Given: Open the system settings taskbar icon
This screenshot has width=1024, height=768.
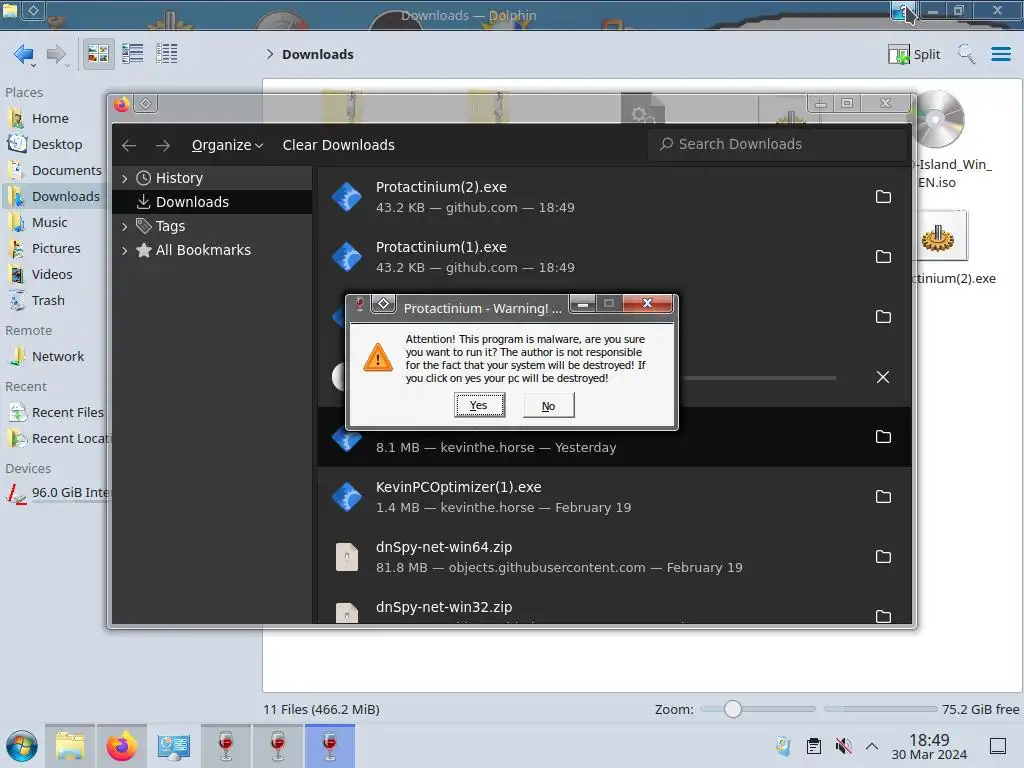Looking at the screenshot, I should pos(174,746).
